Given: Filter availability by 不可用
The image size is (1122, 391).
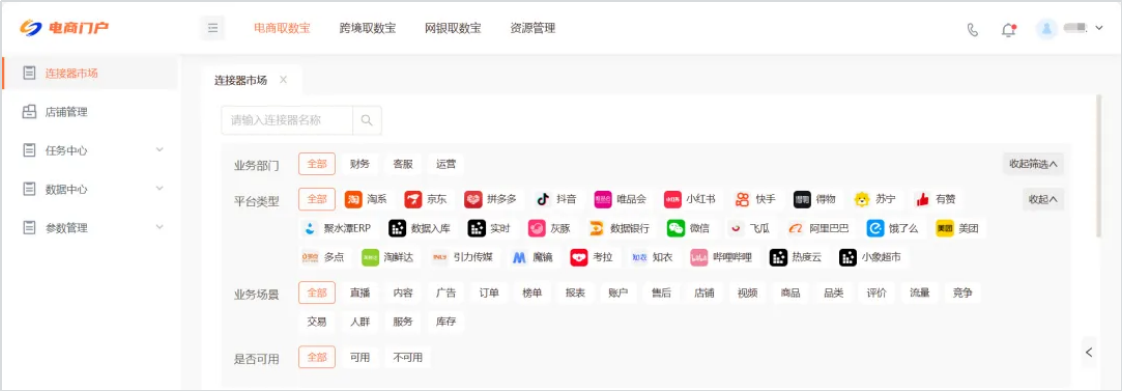Looking at the screenshot, I should [408, 357].
